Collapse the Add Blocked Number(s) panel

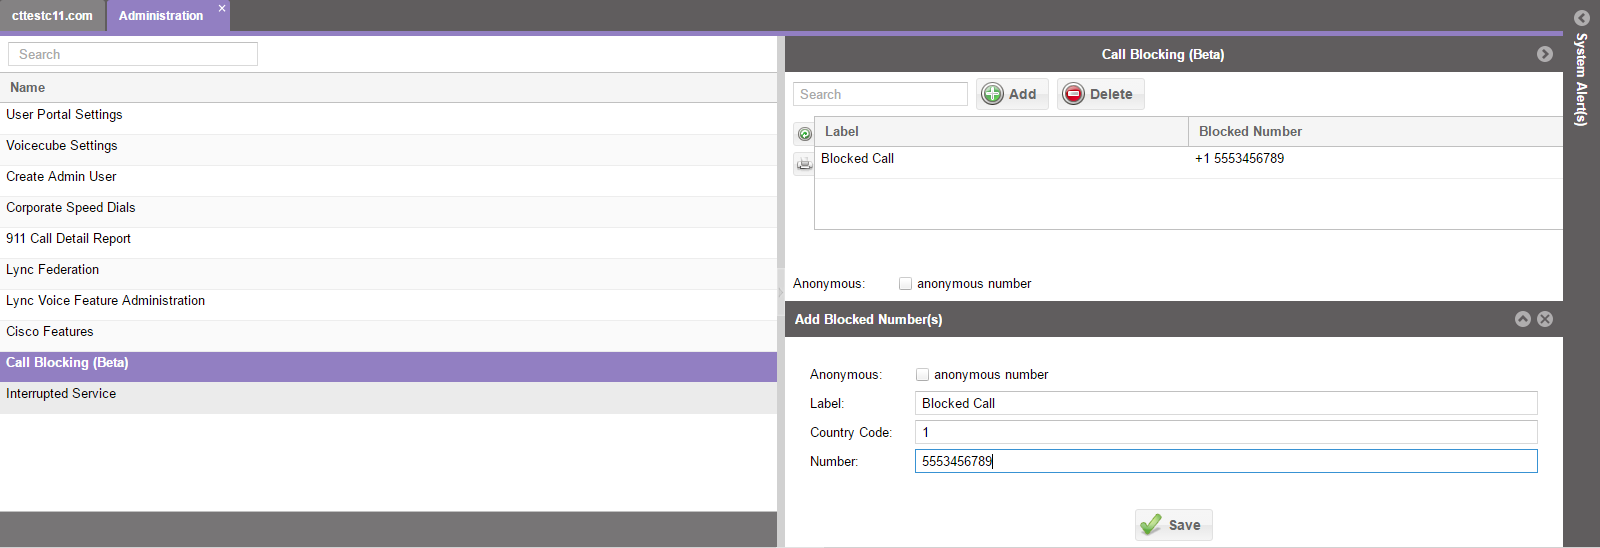tap(1523, 319)
